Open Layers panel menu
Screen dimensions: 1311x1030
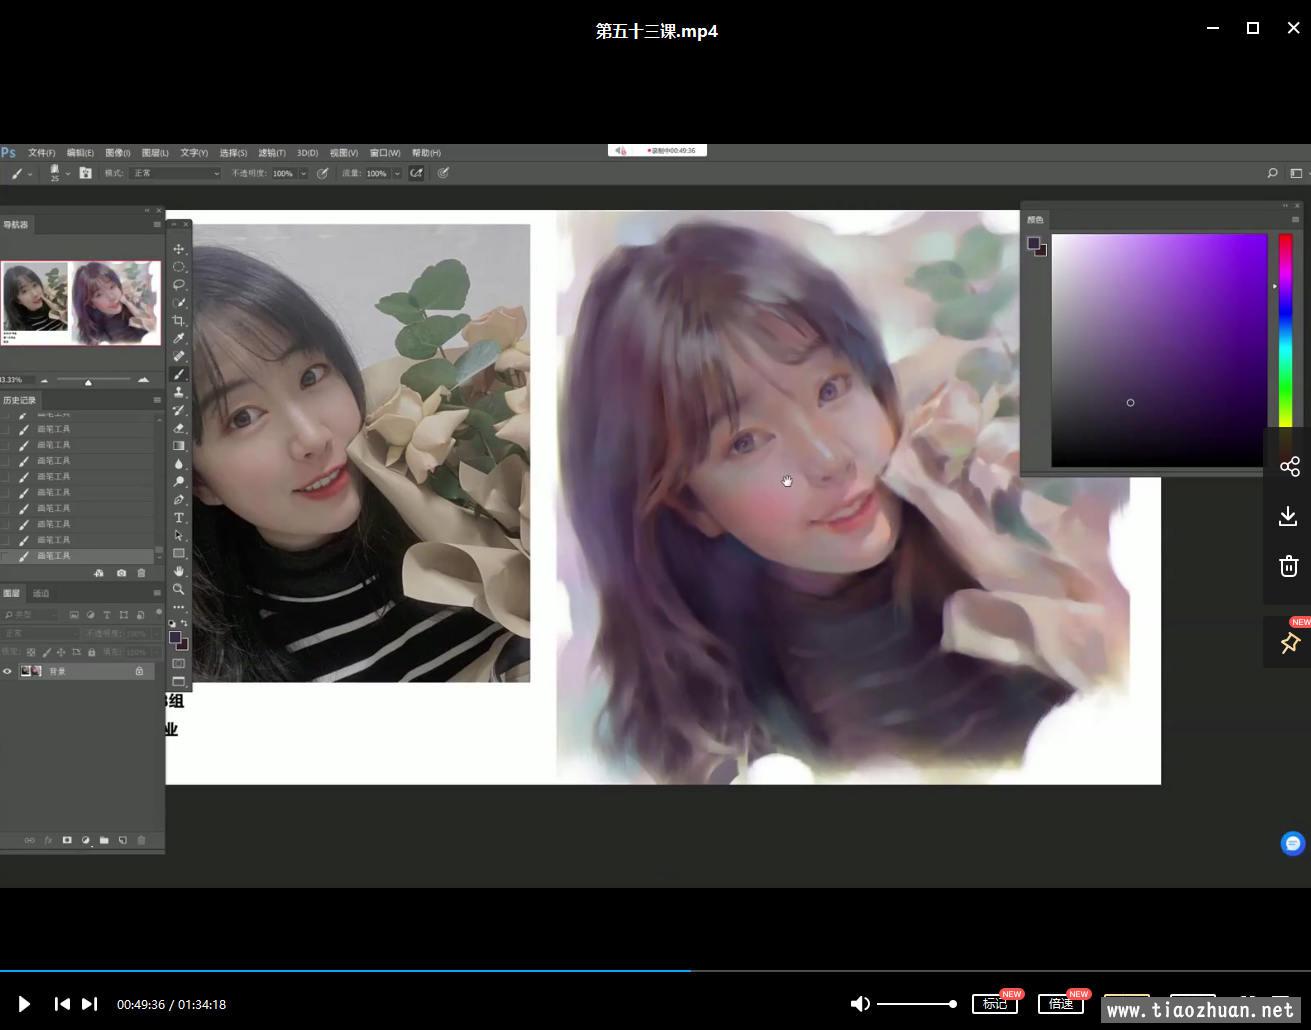pyautogui.click(x=157, y=593)
